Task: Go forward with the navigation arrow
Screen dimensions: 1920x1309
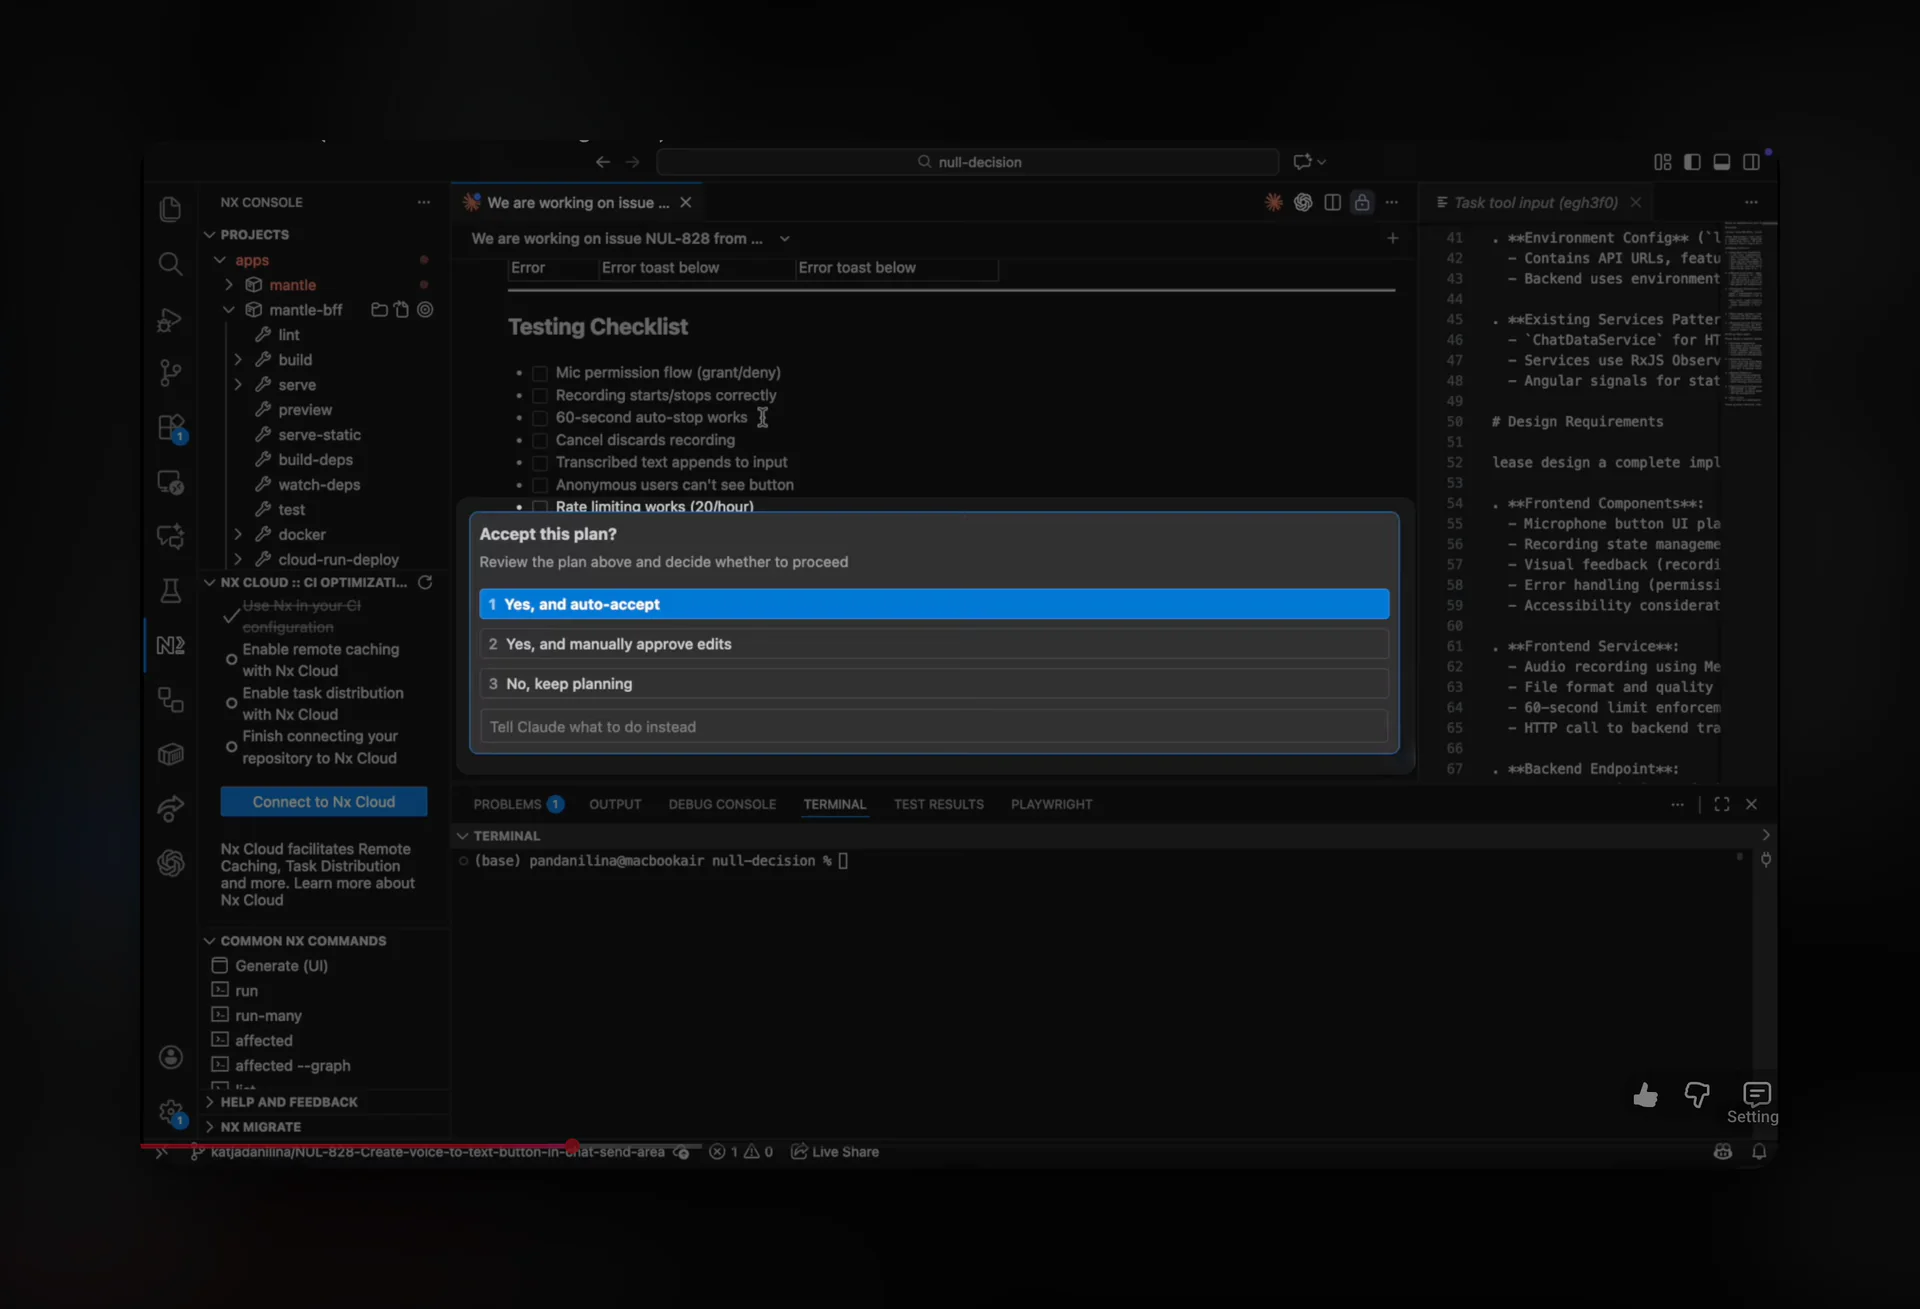Action: click(632, 162)
